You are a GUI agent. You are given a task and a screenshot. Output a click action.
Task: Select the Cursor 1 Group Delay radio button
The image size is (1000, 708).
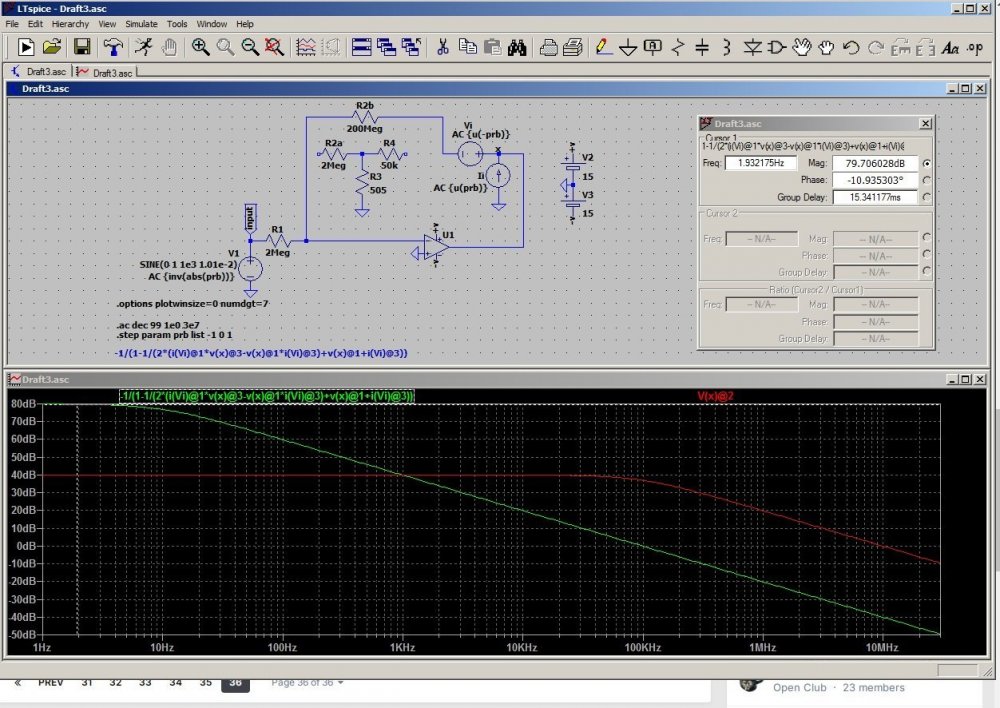pyautogui.click(x=927, y=197)
